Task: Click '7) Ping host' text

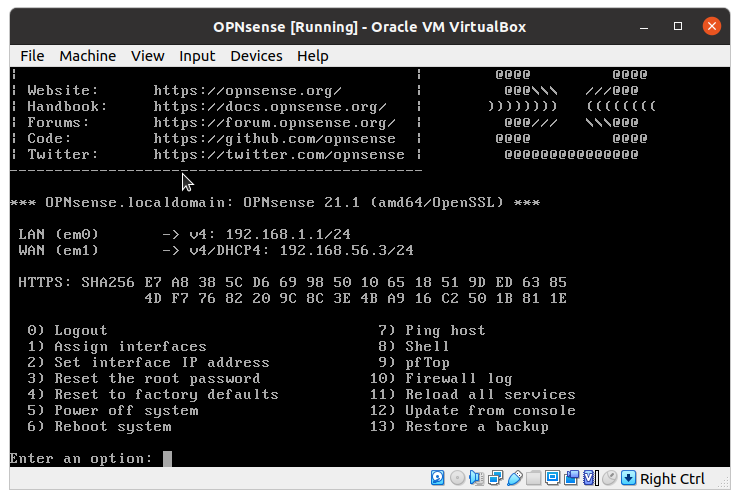Action: [x=432, y=330]
